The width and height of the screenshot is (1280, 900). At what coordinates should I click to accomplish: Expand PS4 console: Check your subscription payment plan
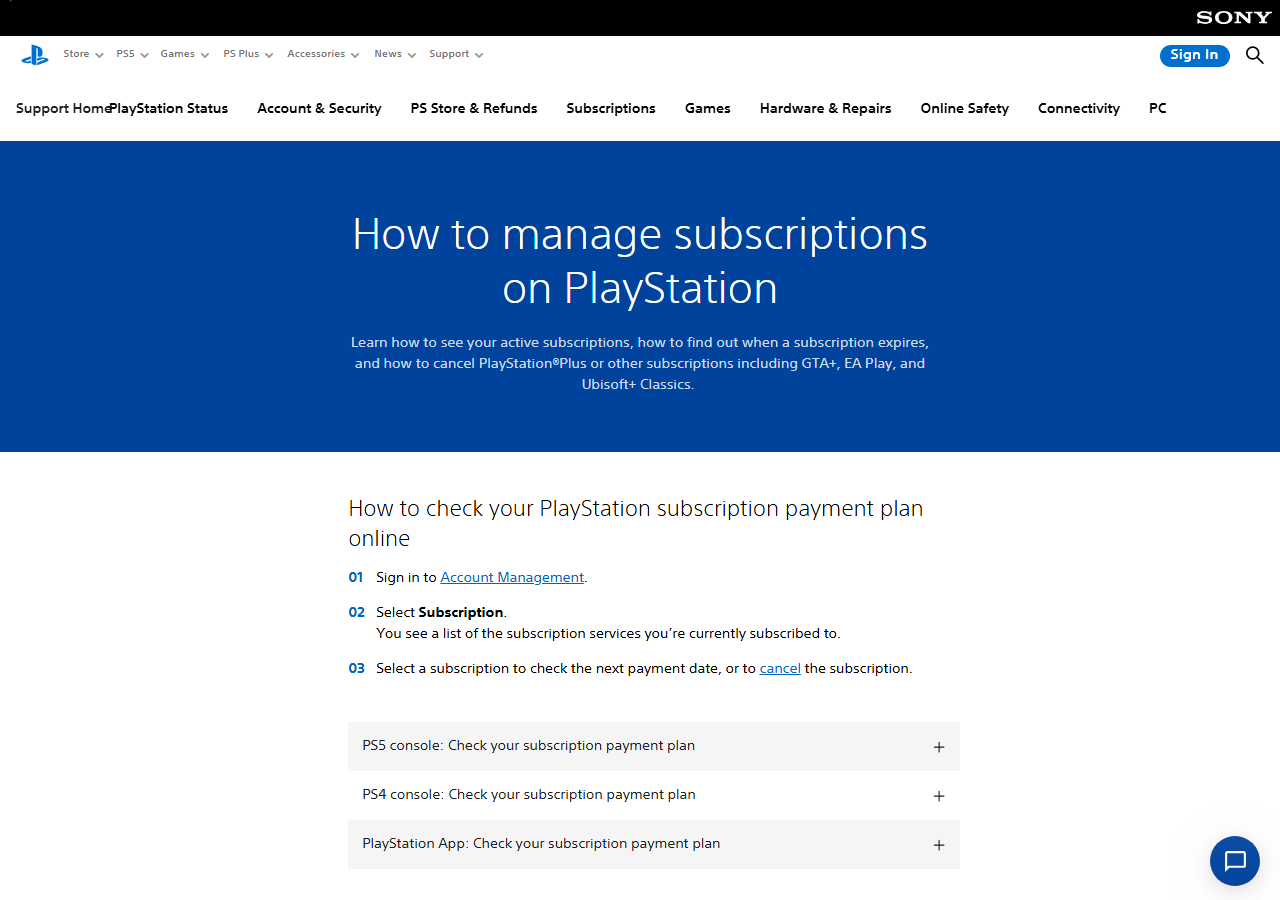pyautogui.click(x=654, y=795)
